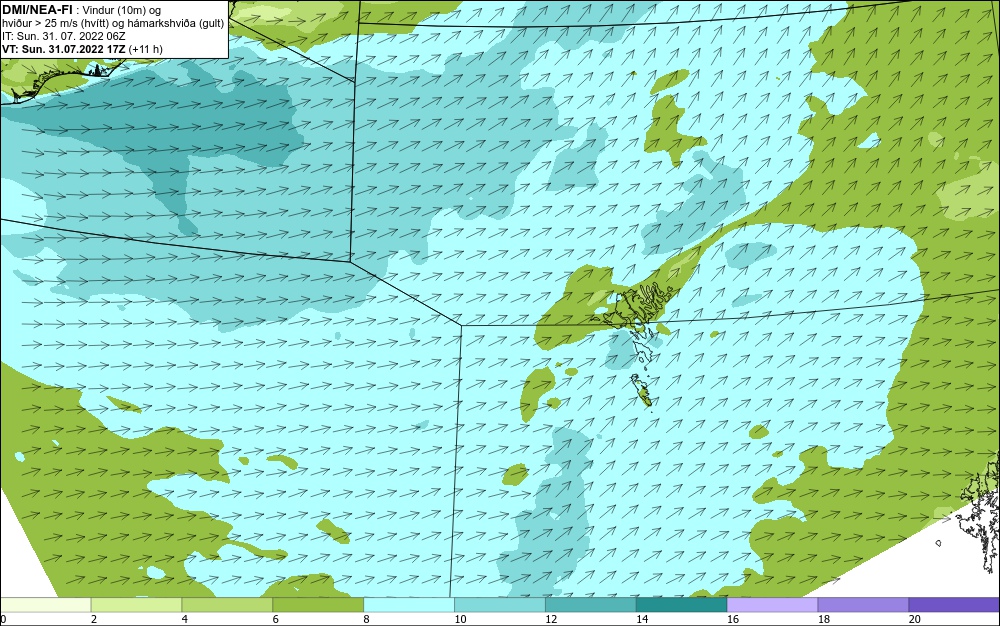Click the 2–4 m/s light green legend swatch
Screen dimensions: 1000x626
tap(136, 604)
